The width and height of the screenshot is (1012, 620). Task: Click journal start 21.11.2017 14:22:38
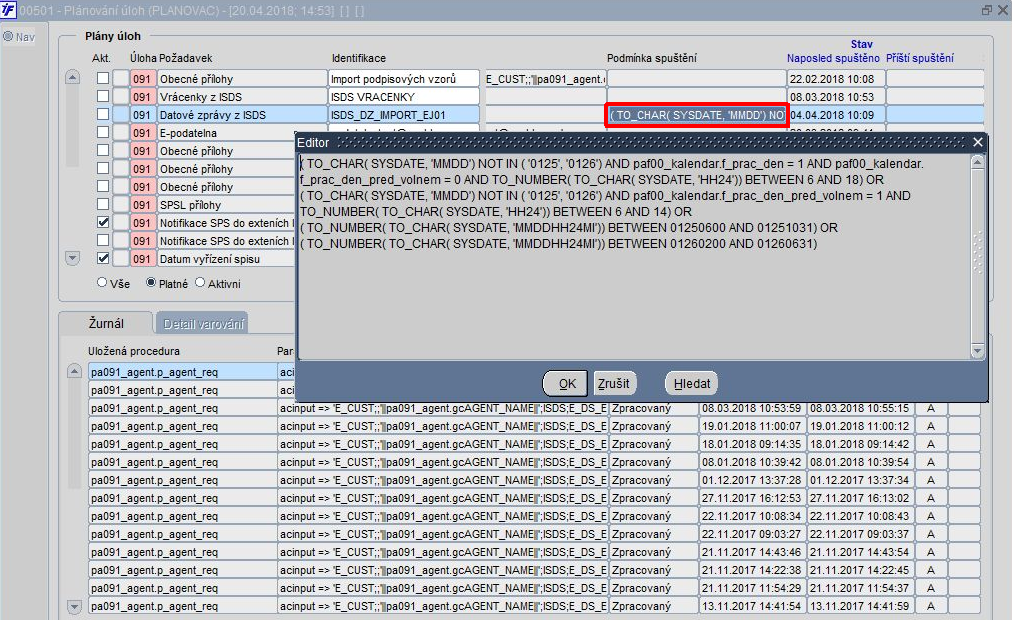[x=753, y=570]
